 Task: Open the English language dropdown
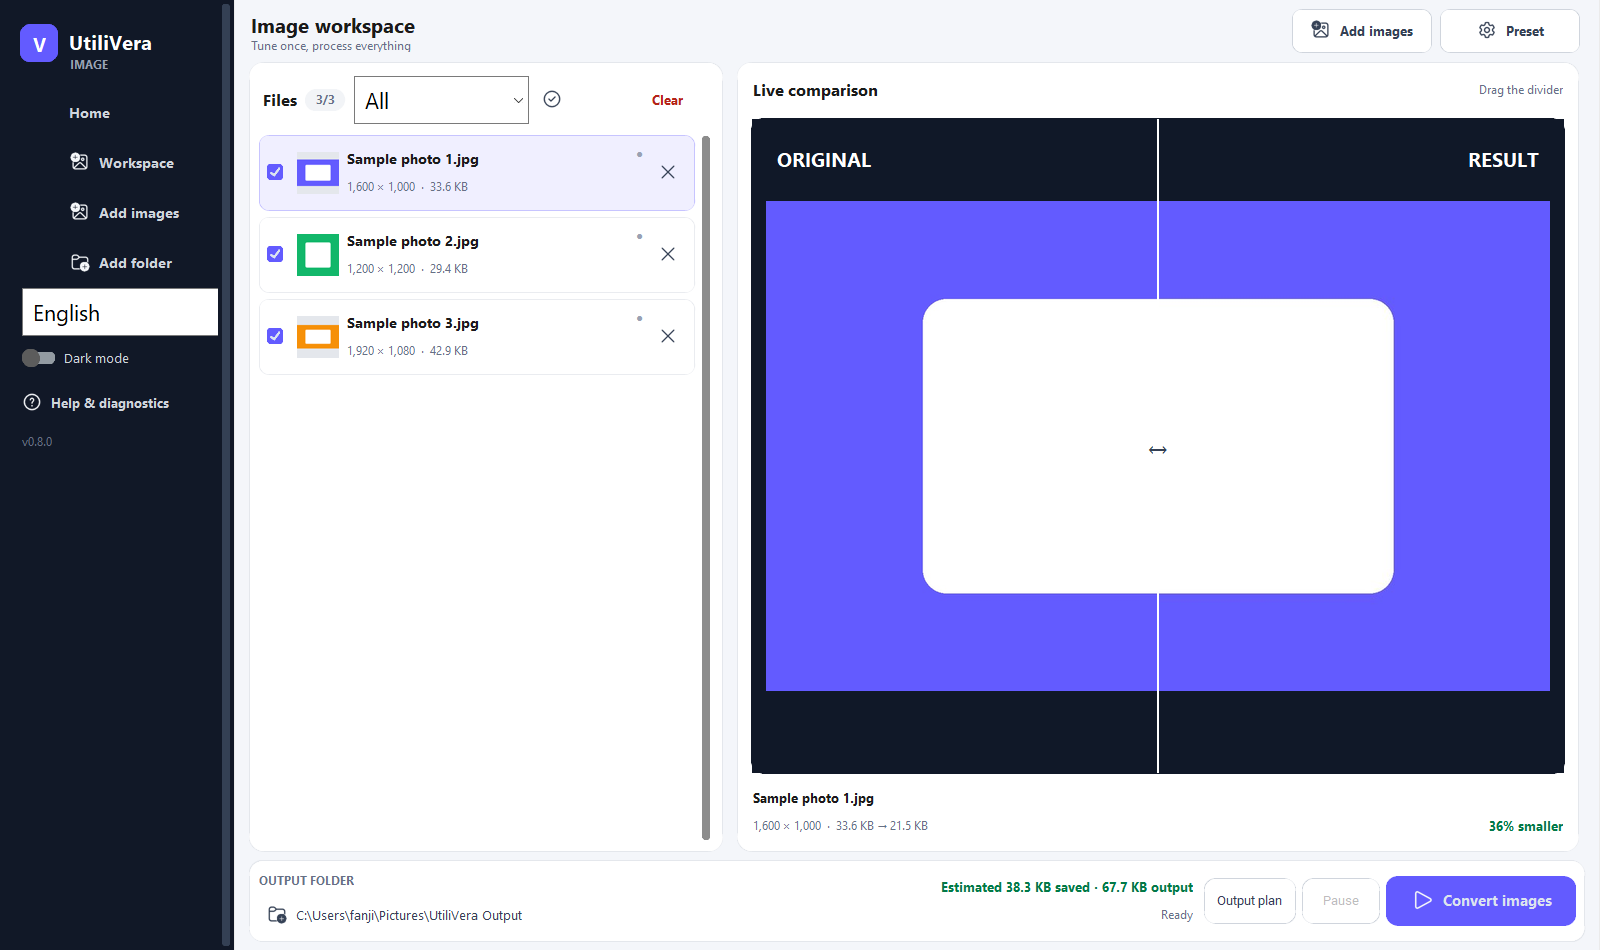coord(120,312)
